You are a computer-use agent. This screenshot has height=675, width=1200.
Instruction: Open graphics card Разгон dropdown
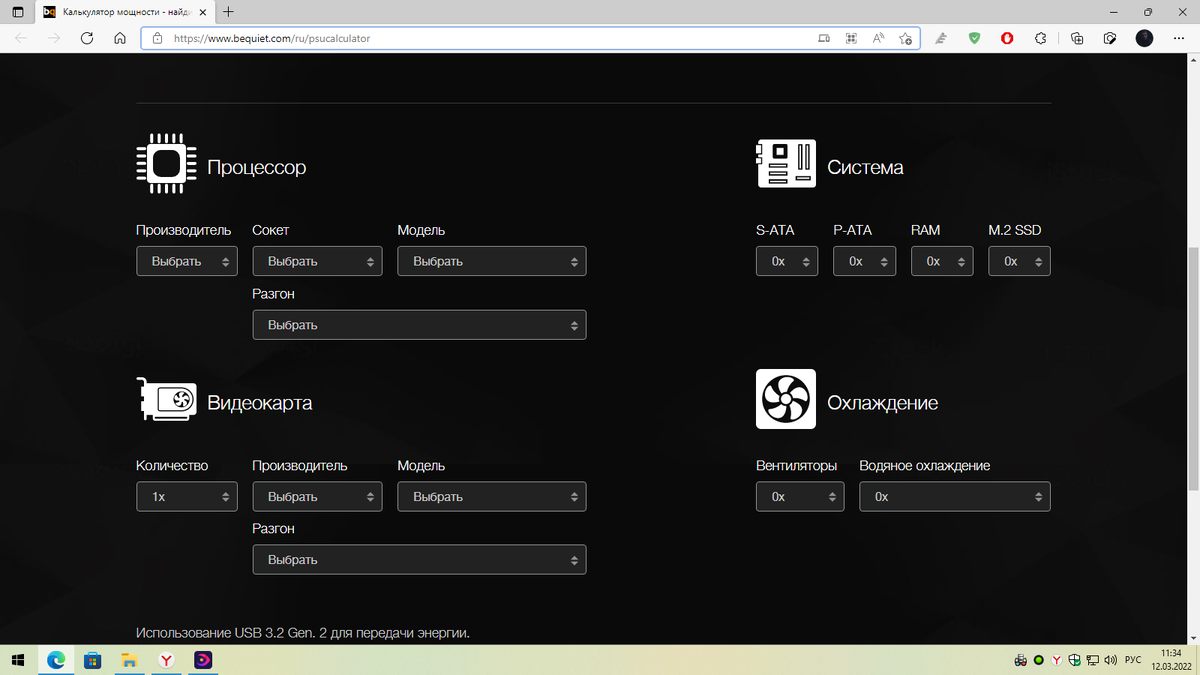[419, 560]
